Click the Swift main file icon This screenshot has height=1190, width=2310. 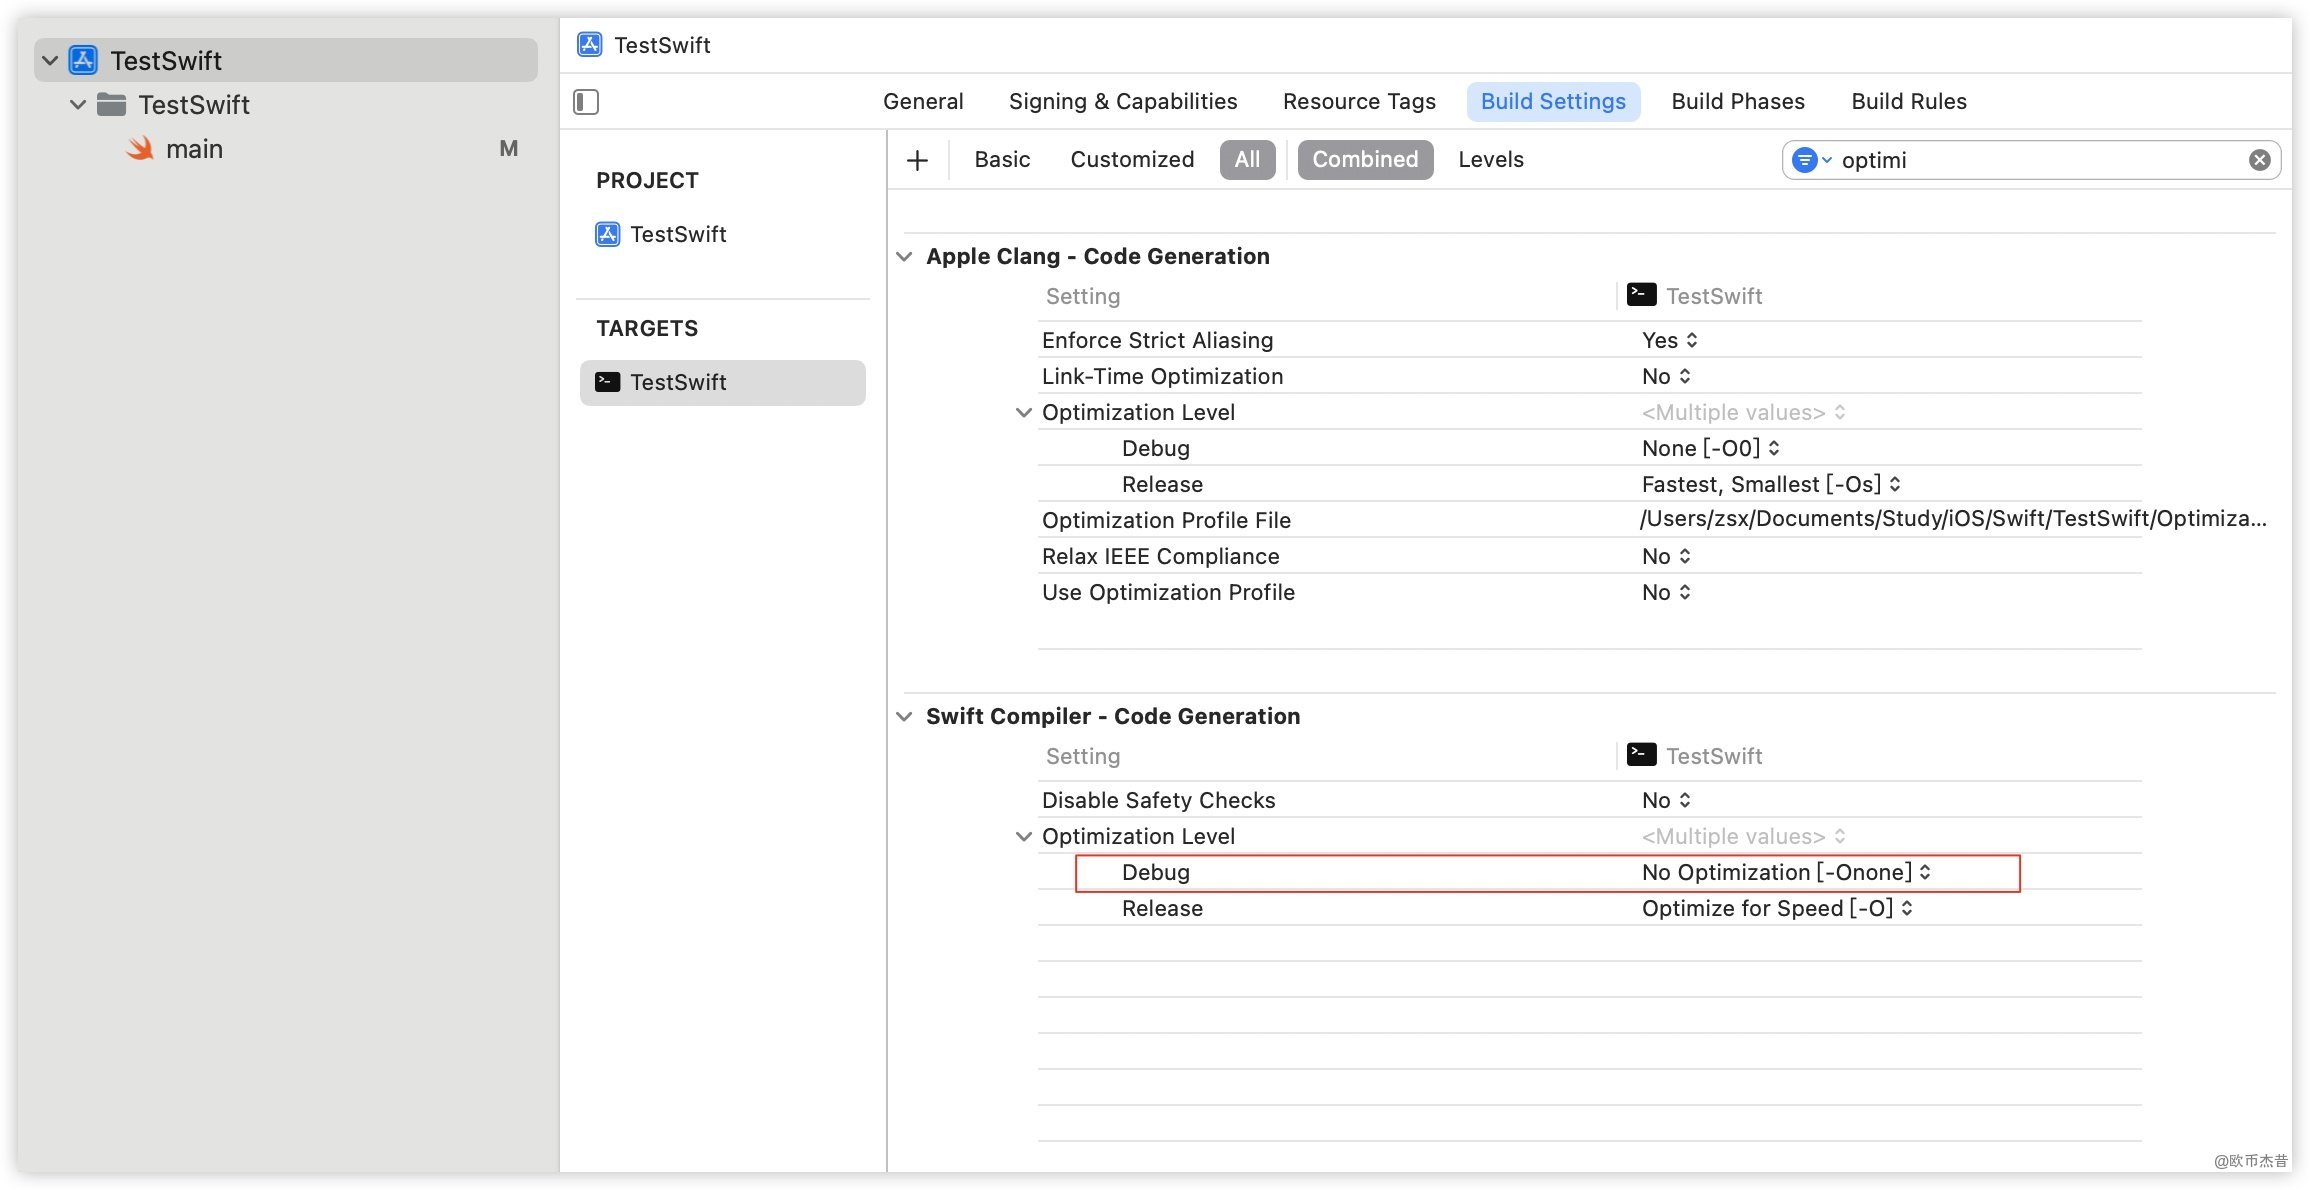pyautogui.click(x=140, y=149)
